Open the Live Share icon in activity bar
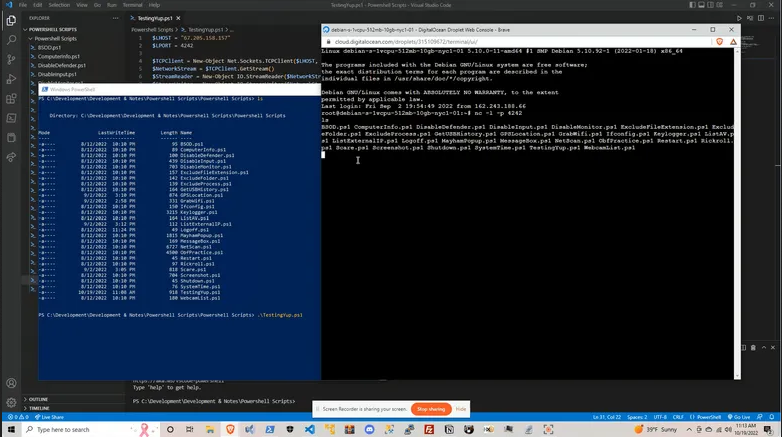782x437 pixels. (11, 157)
